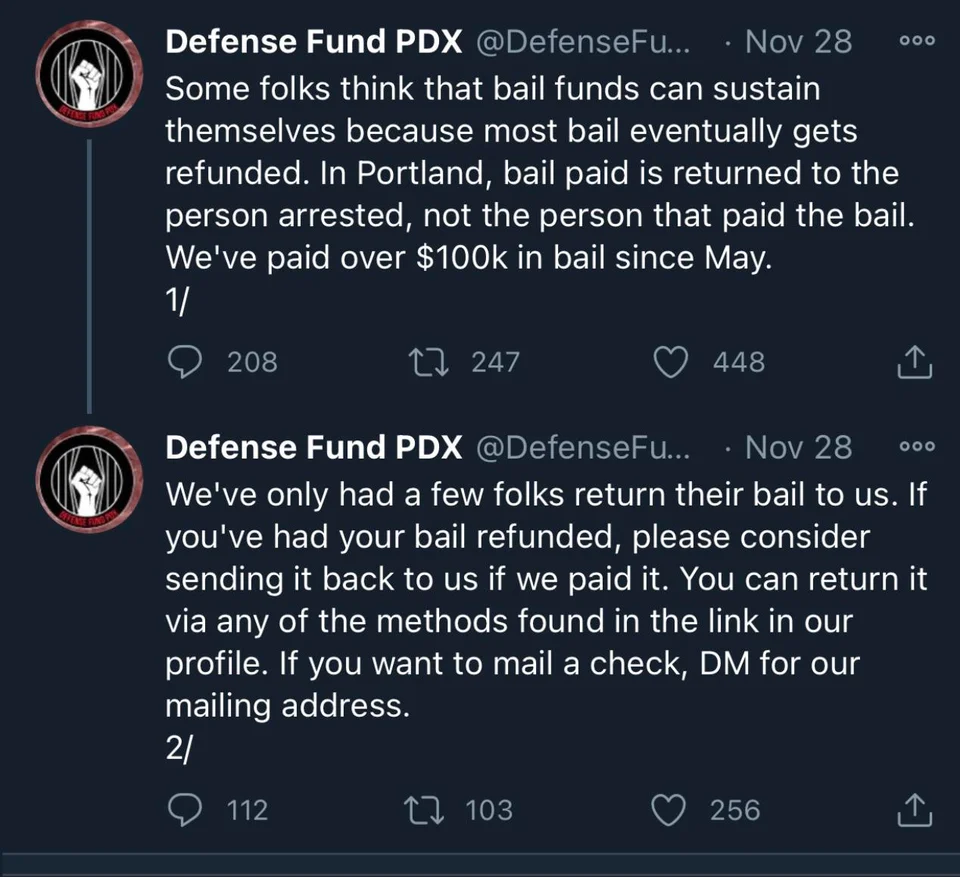This screenshot has width=960, height=877.
Task: Like the second tweet with 256 likes
Action: [668, 810]
